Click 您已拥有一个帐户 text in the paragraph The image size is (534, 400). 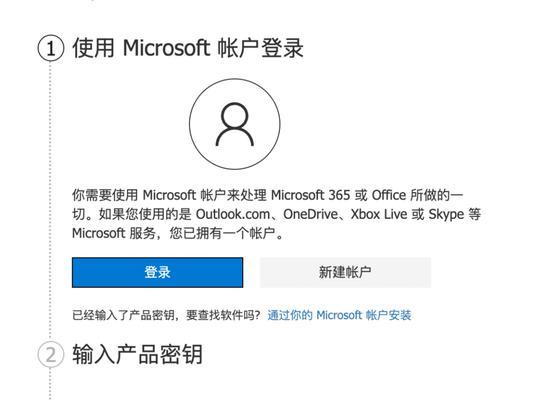tap(222, 234)
